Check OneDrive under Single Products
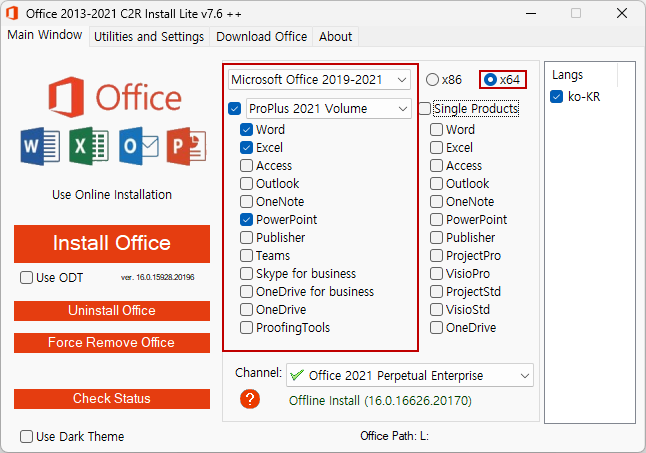This screenshot has height=453, width=646. [436, 328]
